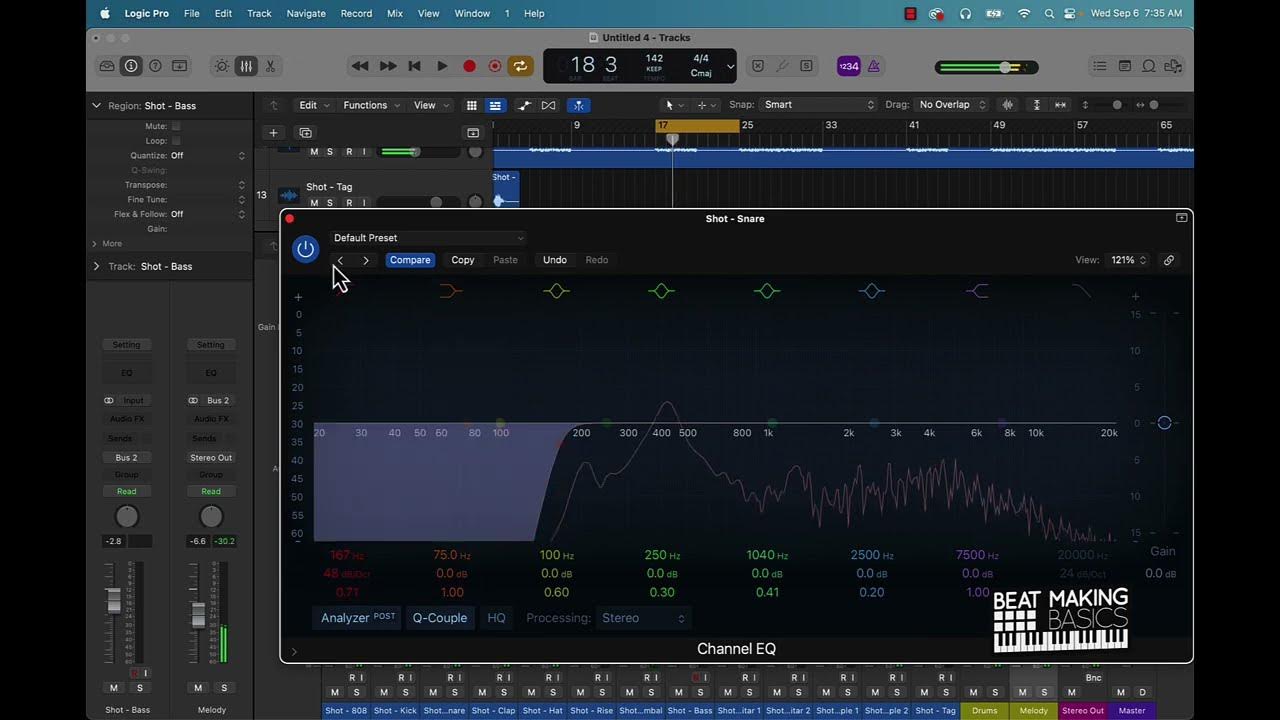Click the Capture Recording button
Viewport: 1280px width, 720px height.
tap(495, 66)
